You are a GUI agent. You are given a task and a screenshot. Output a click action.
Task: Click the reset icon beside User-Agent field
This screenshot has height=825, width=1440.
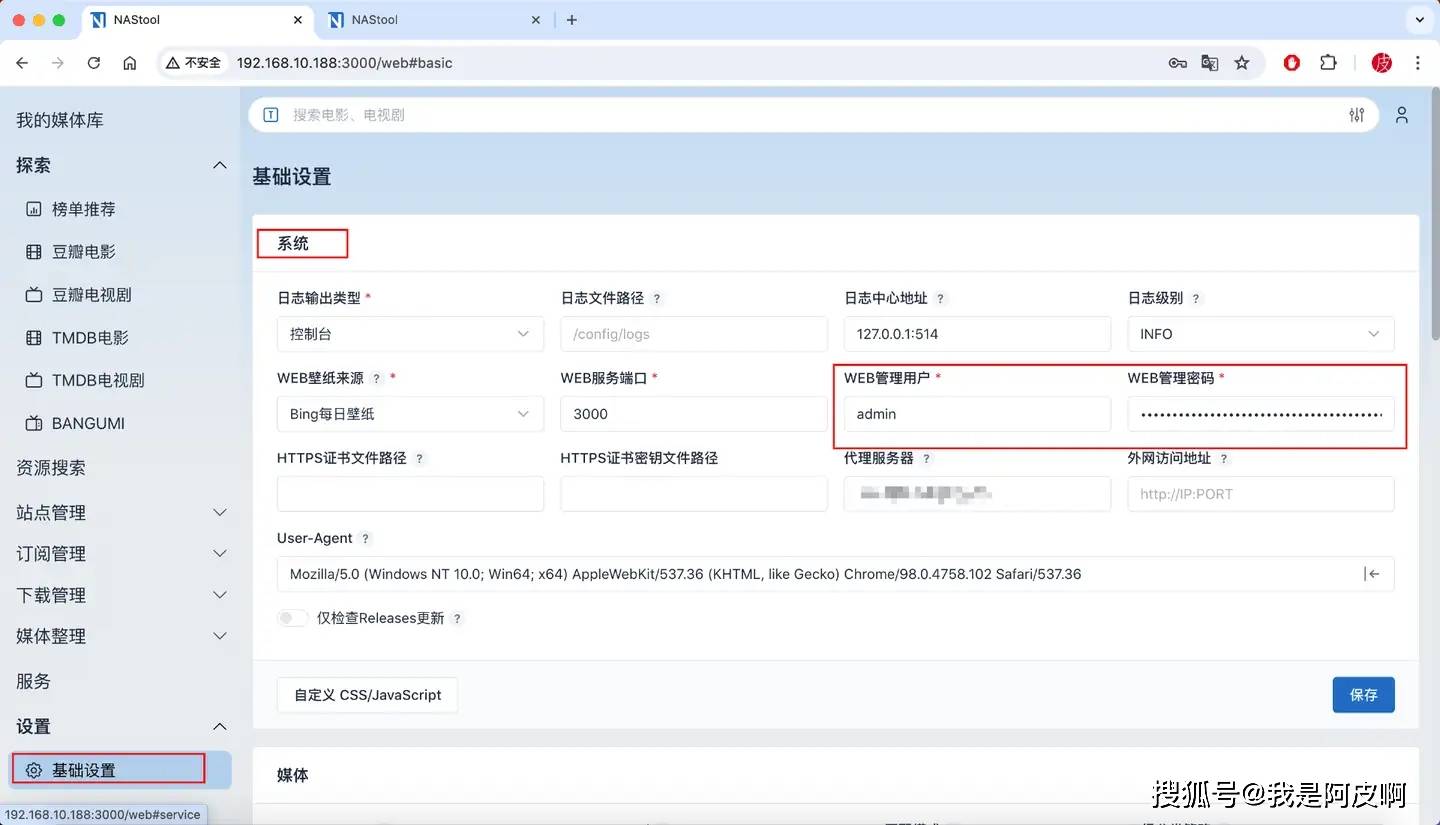coord(1374,574)
